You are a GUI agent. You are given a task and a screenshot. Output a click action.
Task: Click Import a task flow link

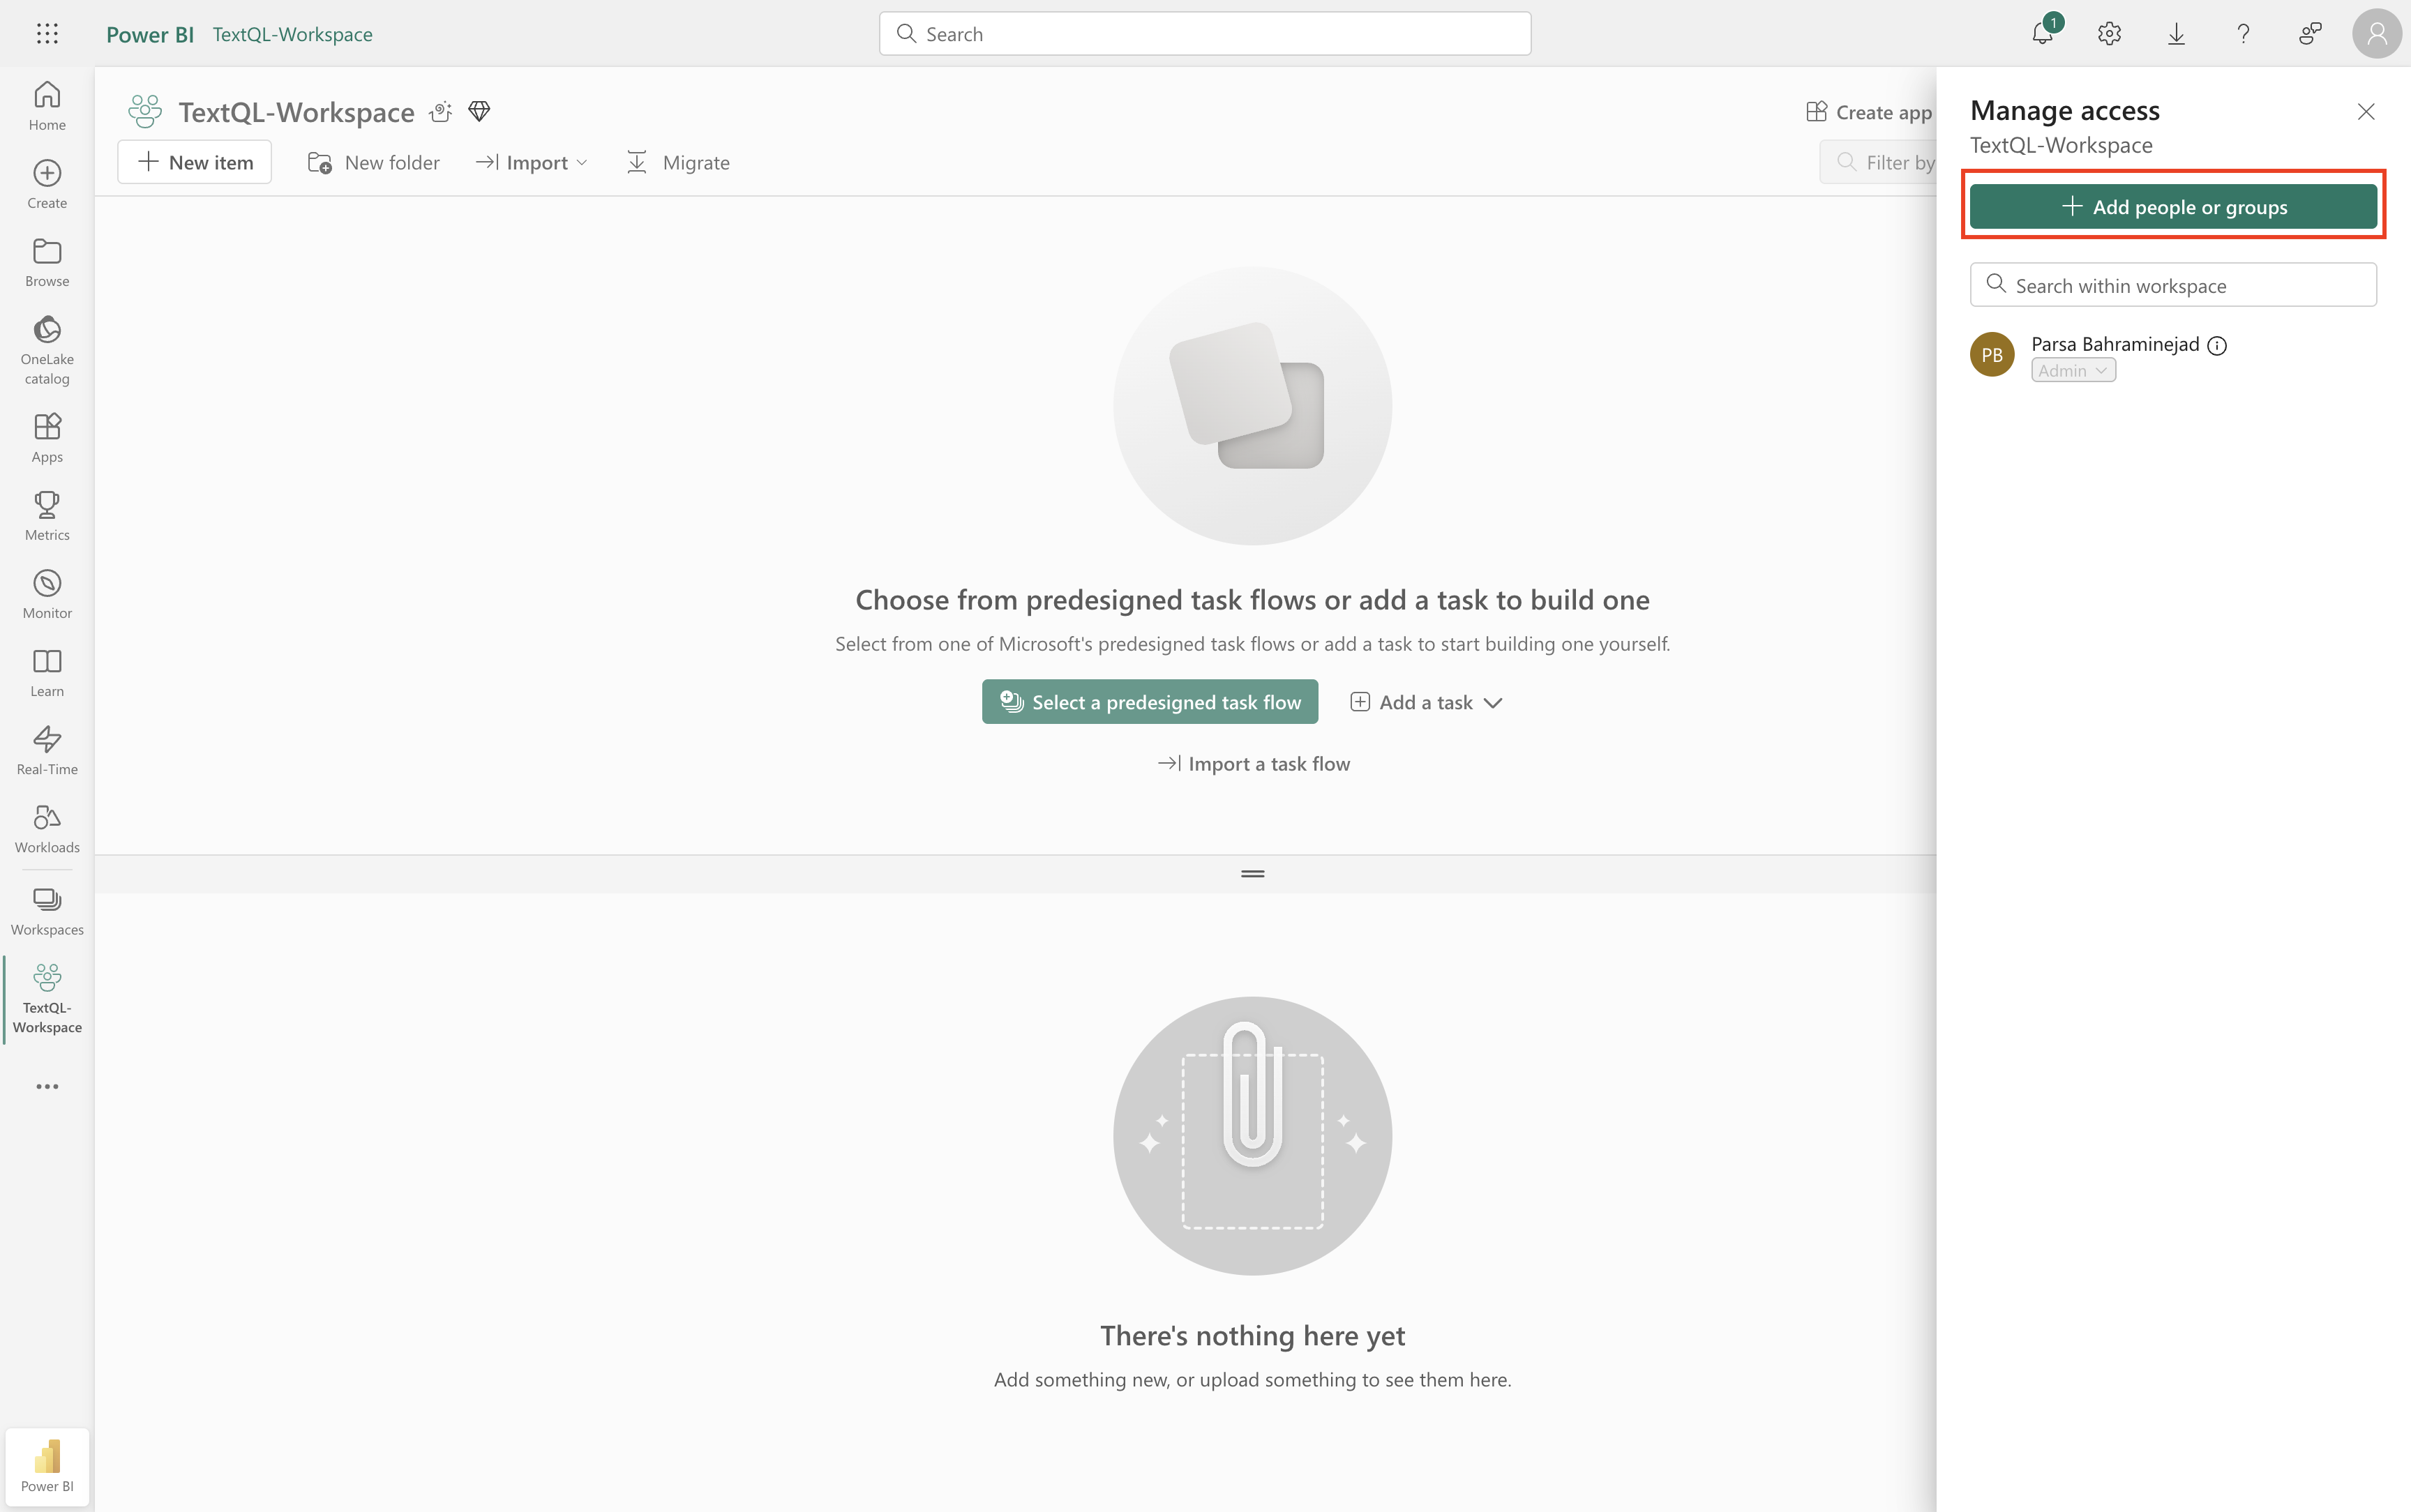tap(1253, 764)
